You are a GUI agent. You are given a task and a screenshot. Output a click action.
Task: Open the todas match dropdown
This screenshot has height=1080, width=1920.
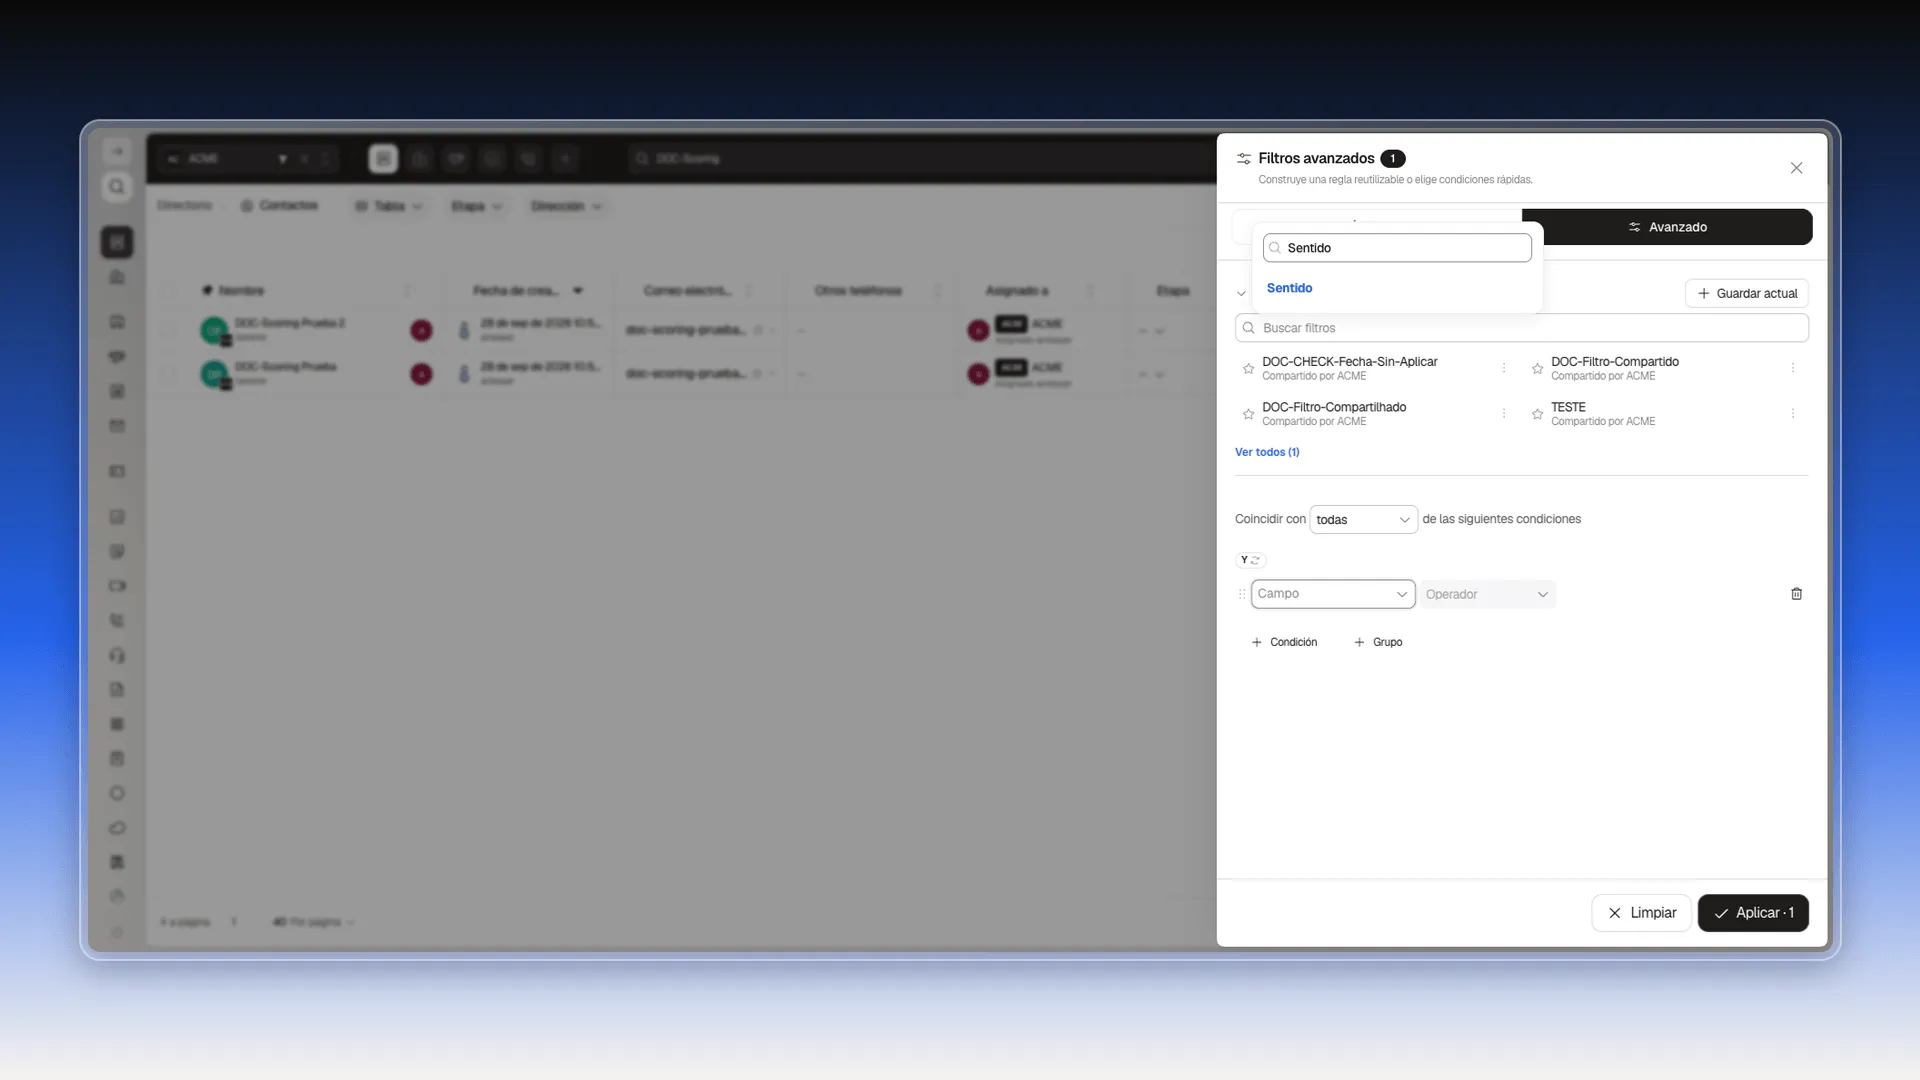pos(1363,520)
